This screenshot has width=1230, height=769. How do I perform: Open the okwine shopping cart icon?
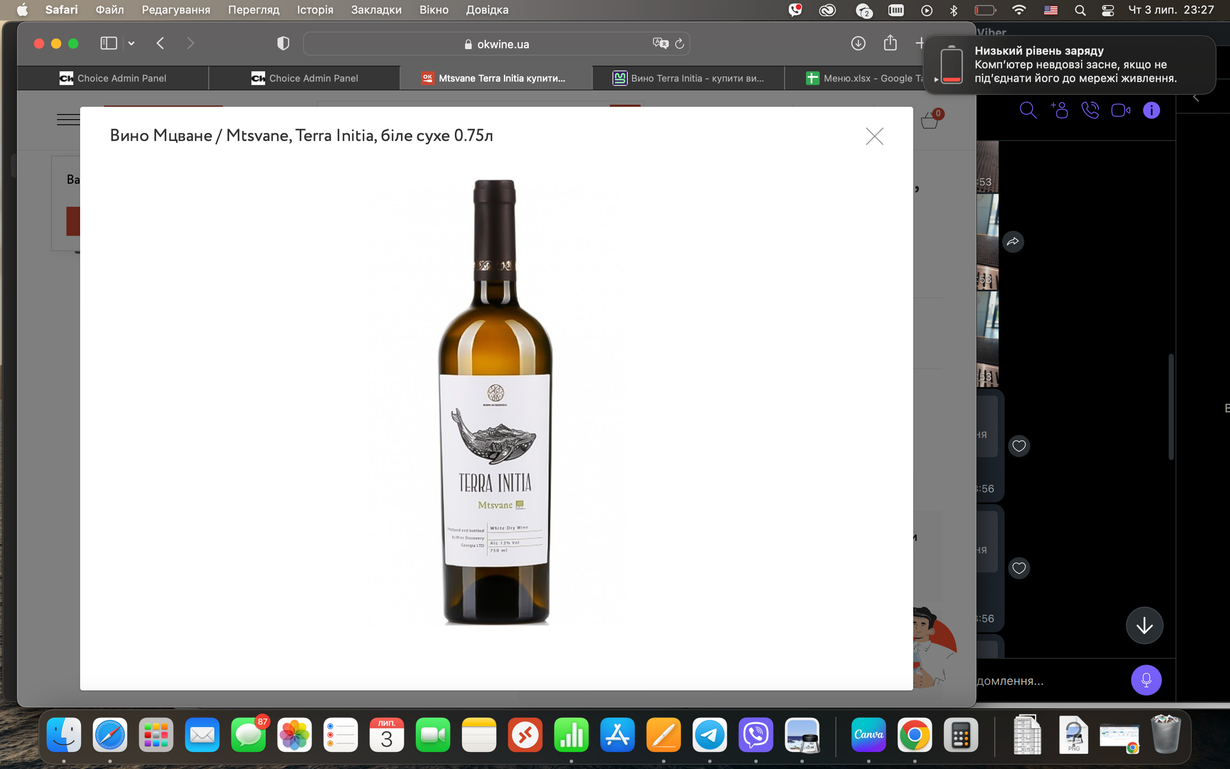click(x=930, y=120)
